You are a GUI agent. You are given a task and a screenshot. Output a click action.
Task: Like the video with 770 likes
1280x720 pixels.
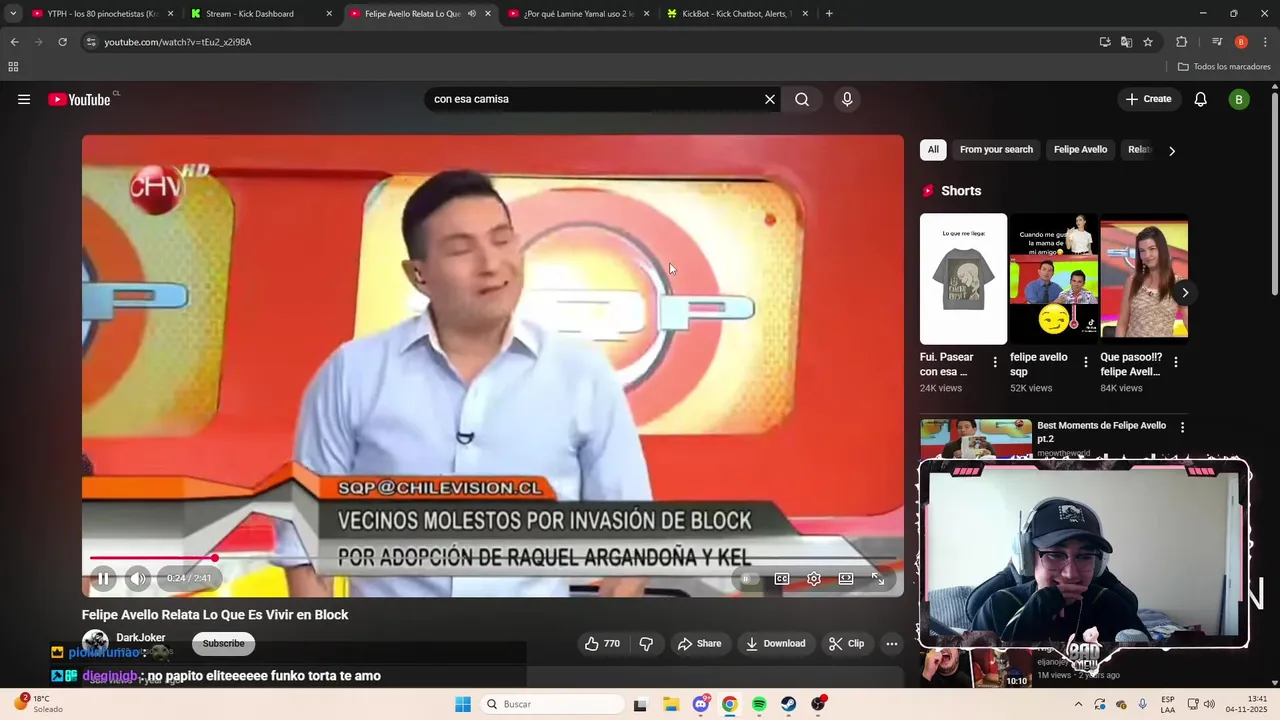(602, 644)
